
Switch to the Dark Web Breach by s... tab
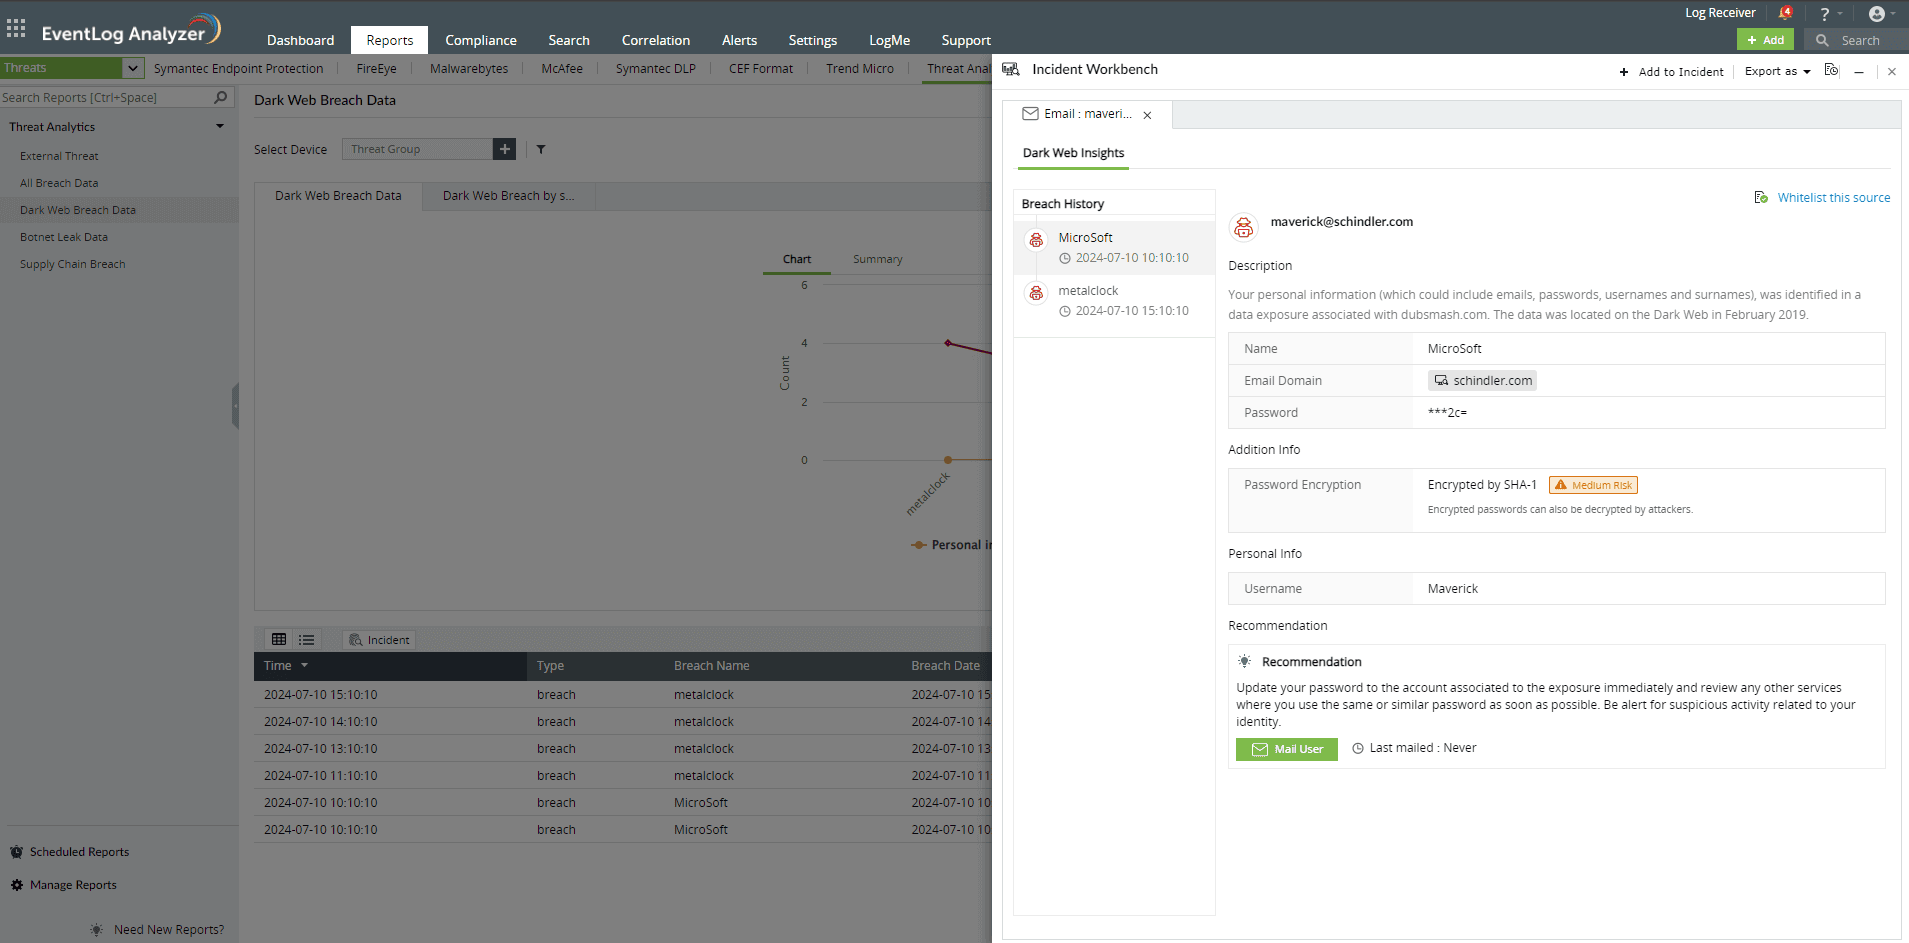coord(508,196)
